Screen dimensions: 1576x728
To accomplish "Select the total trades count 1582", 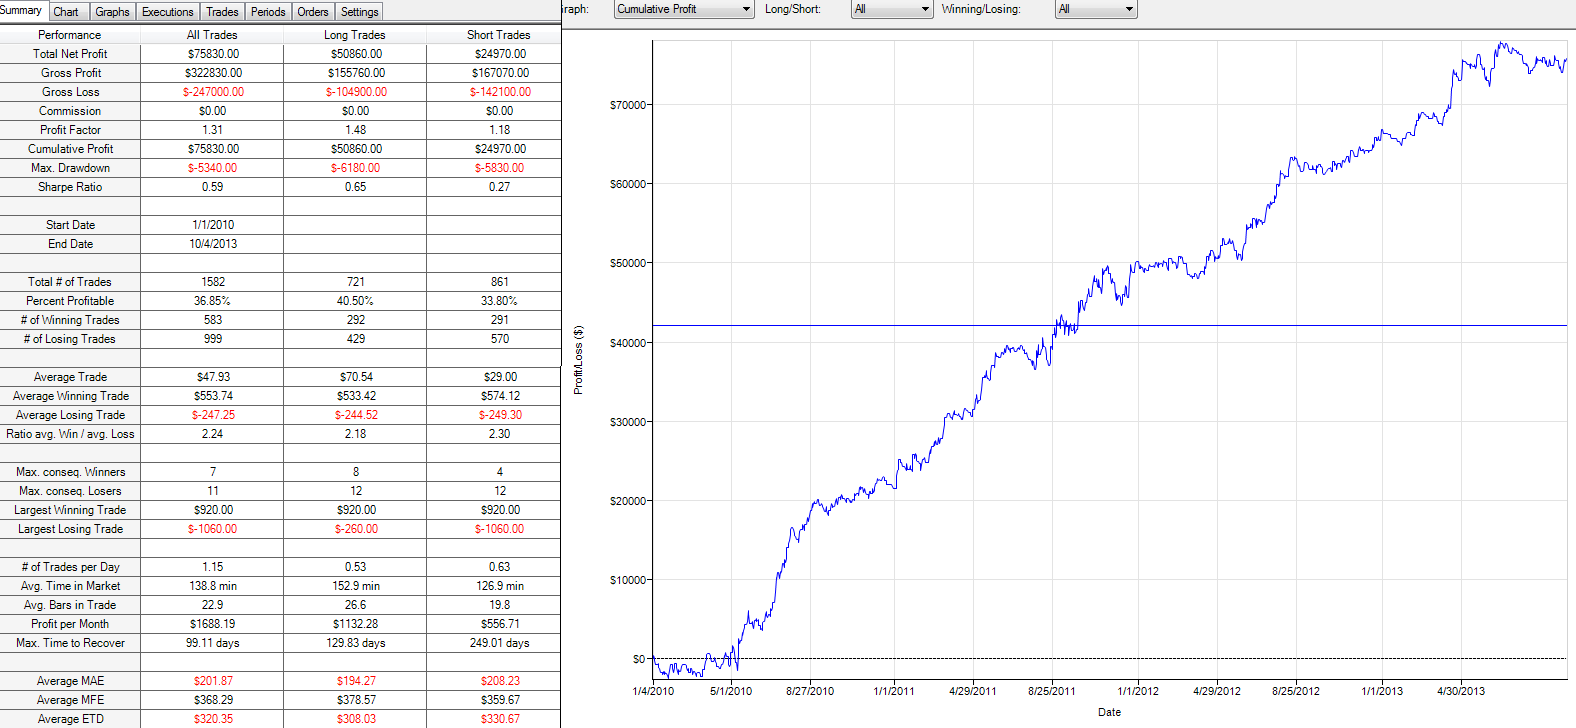I will click(213, 282).
